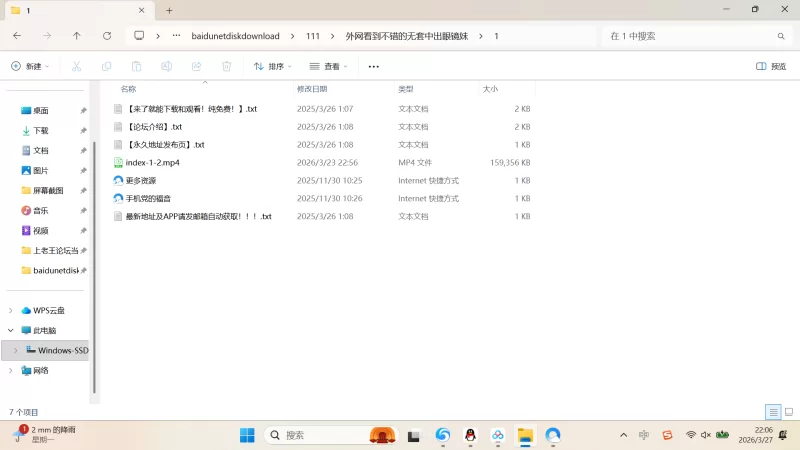Collapse the 此电脑 tree node
This screenshot has width=800, height=450.
(x=11, y=330)
